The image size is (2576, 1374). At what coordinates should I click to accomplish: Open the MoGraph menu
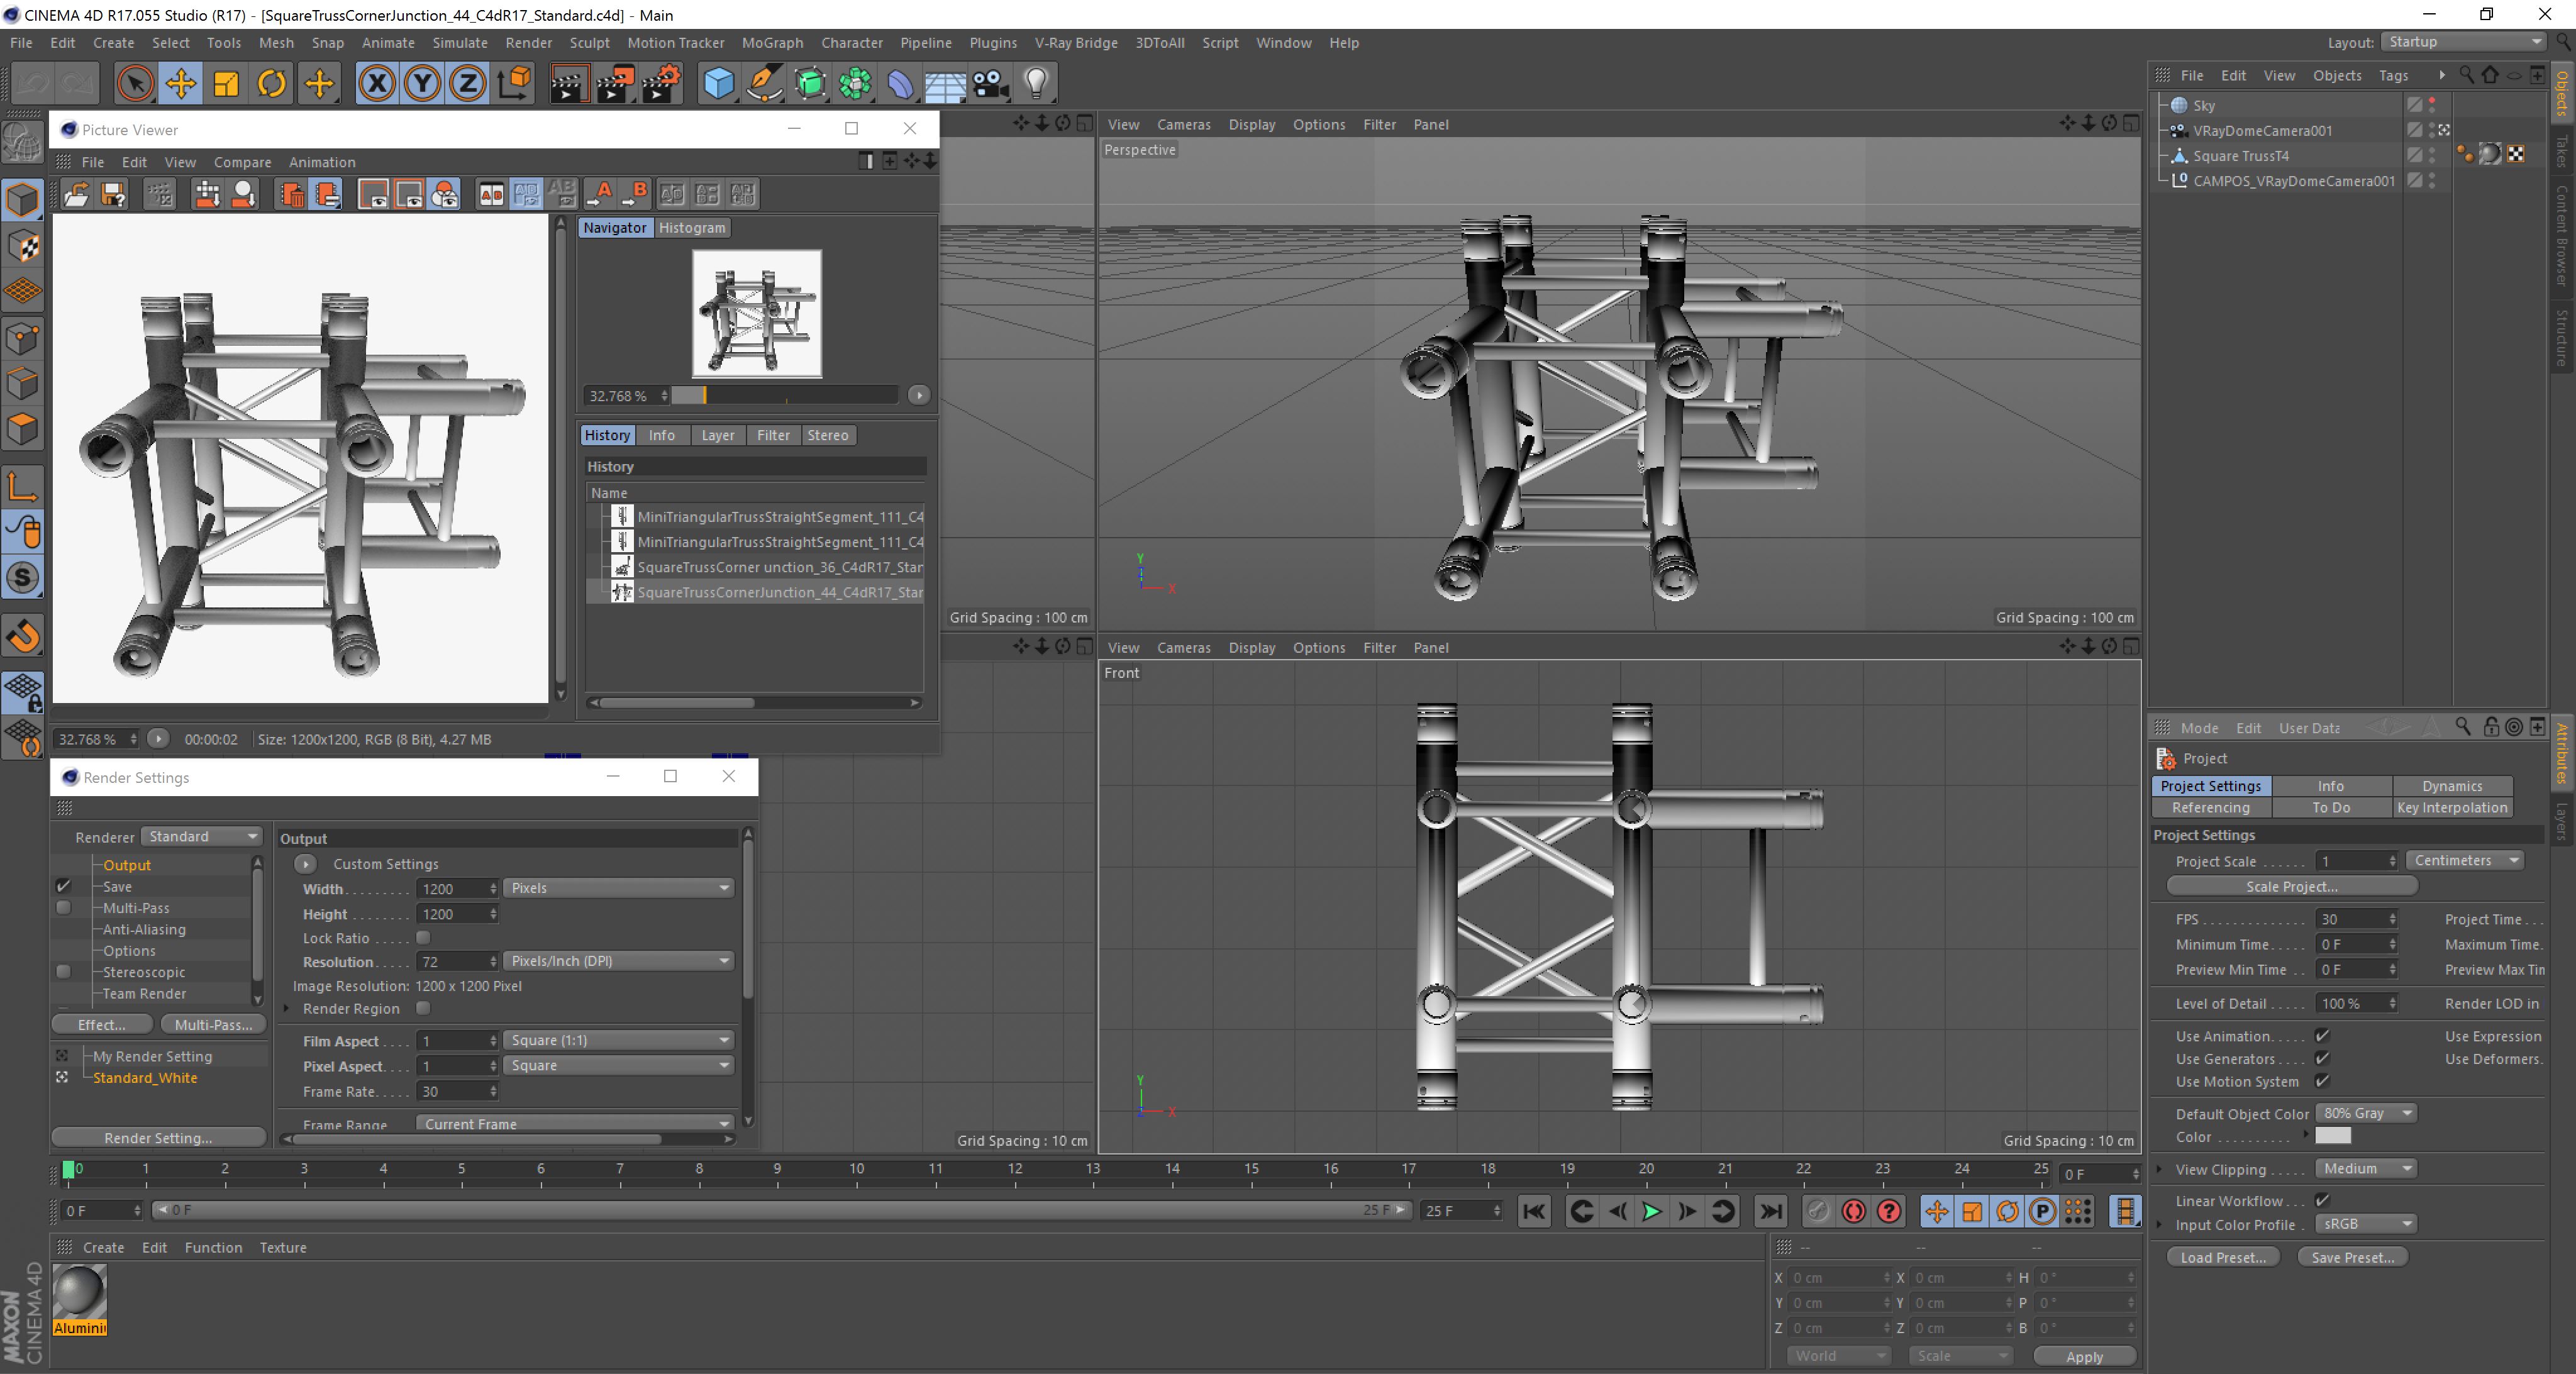point(772,43)
